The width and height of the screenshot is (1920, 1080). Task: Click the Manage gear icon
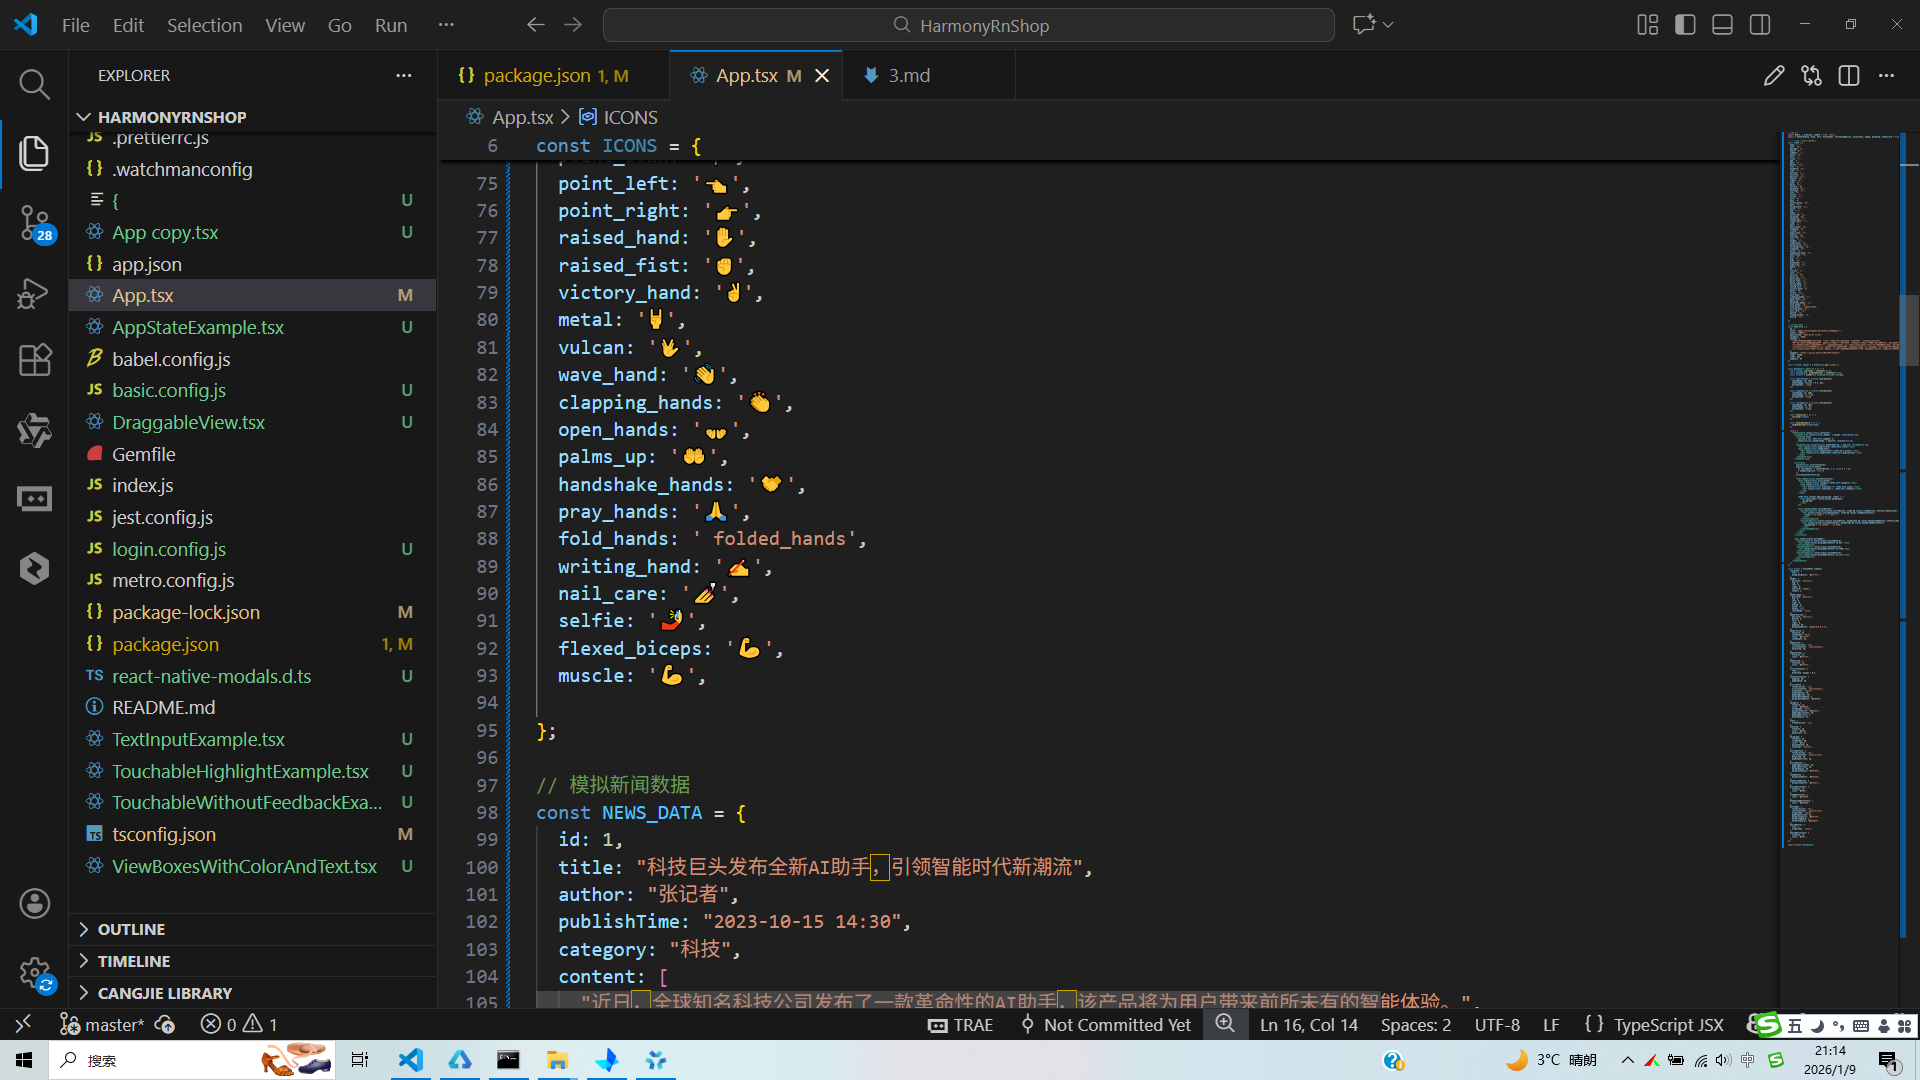pos(34,971)
